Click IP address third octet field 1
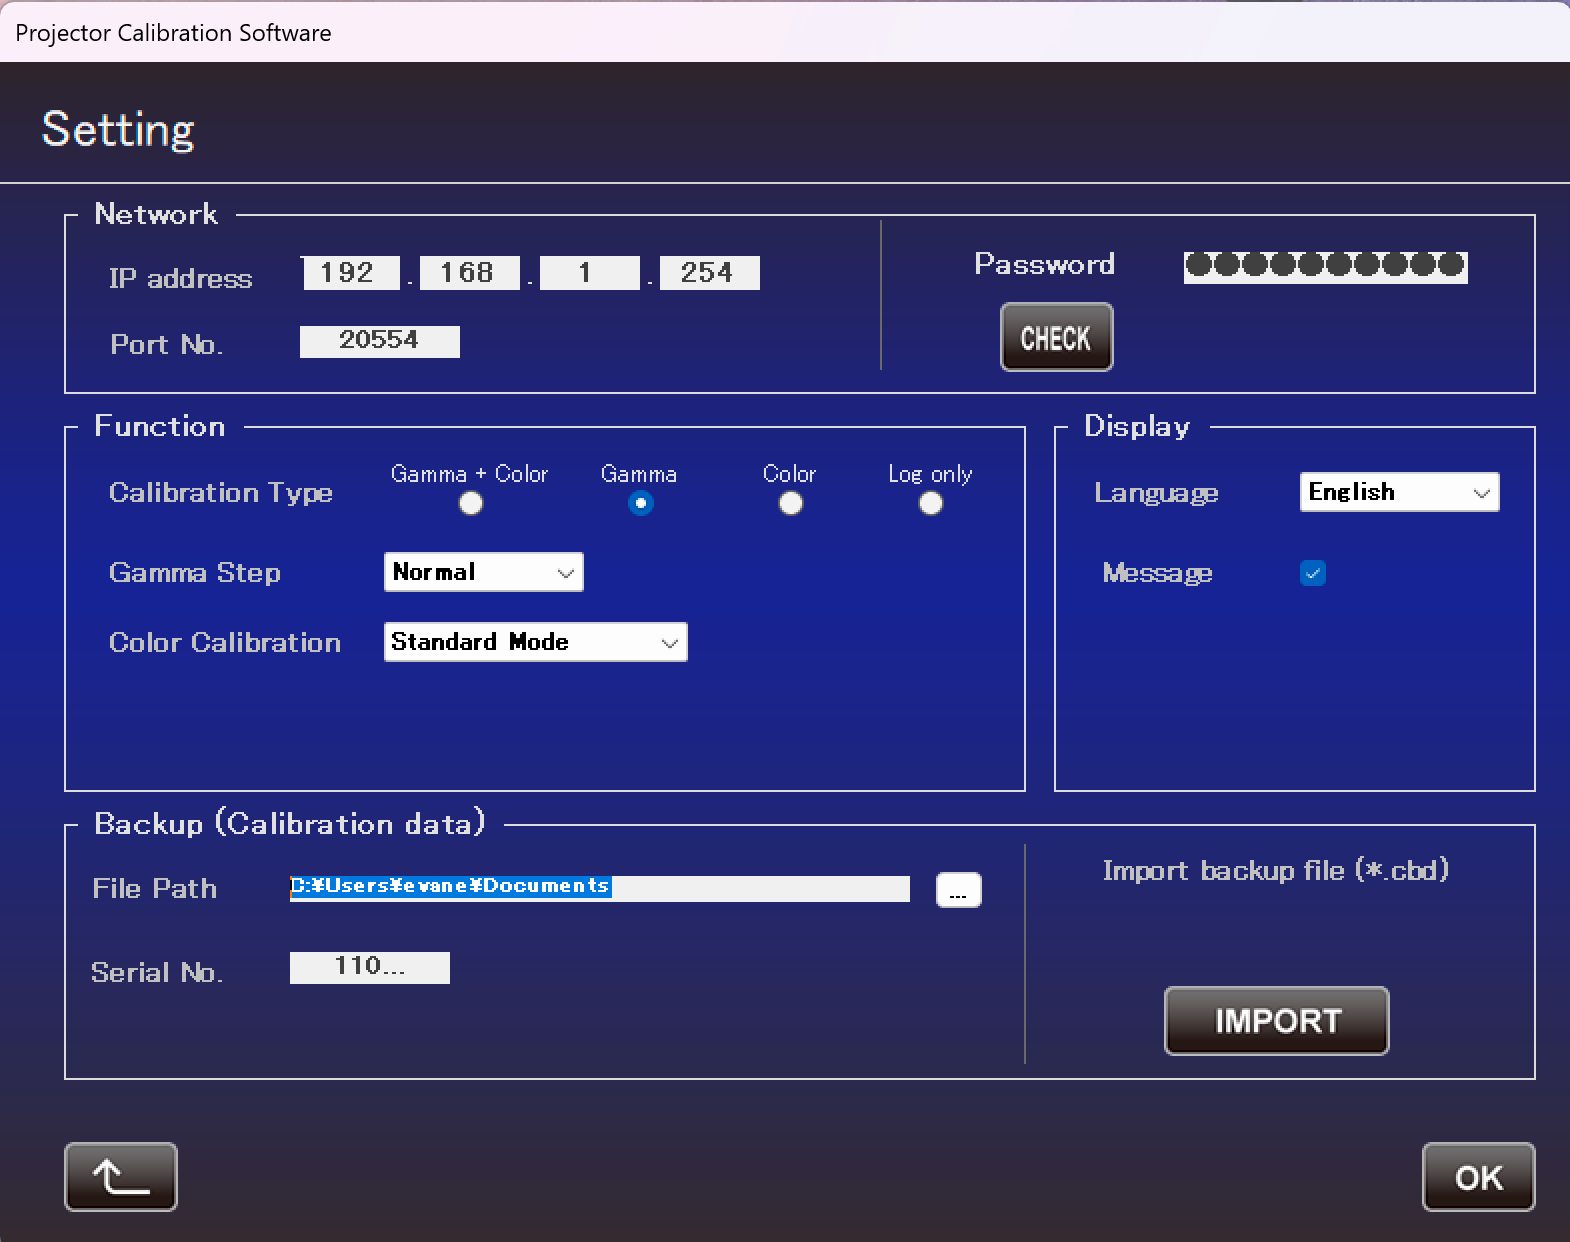This screenshot has height=1242, width=1570. 589,273
